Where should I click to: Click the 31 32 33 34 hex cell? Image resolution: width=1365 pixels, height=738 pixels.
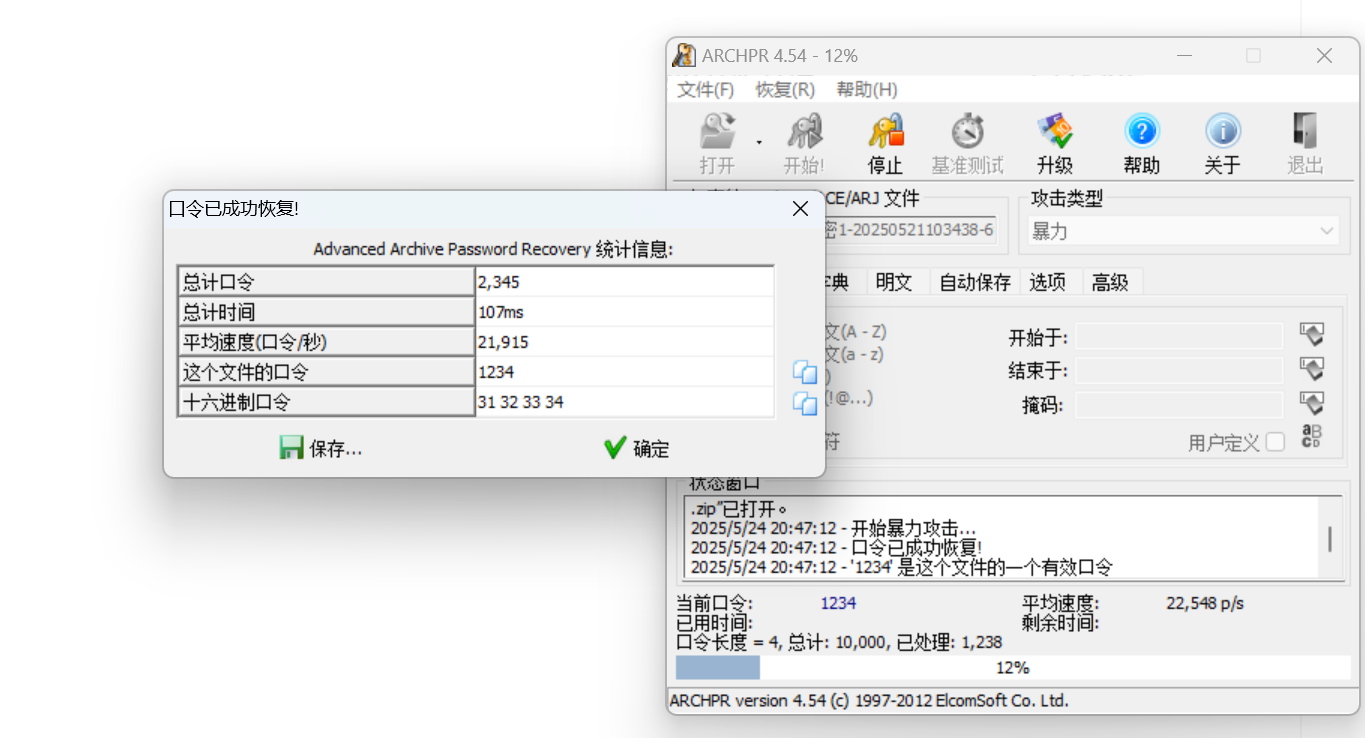625,402
